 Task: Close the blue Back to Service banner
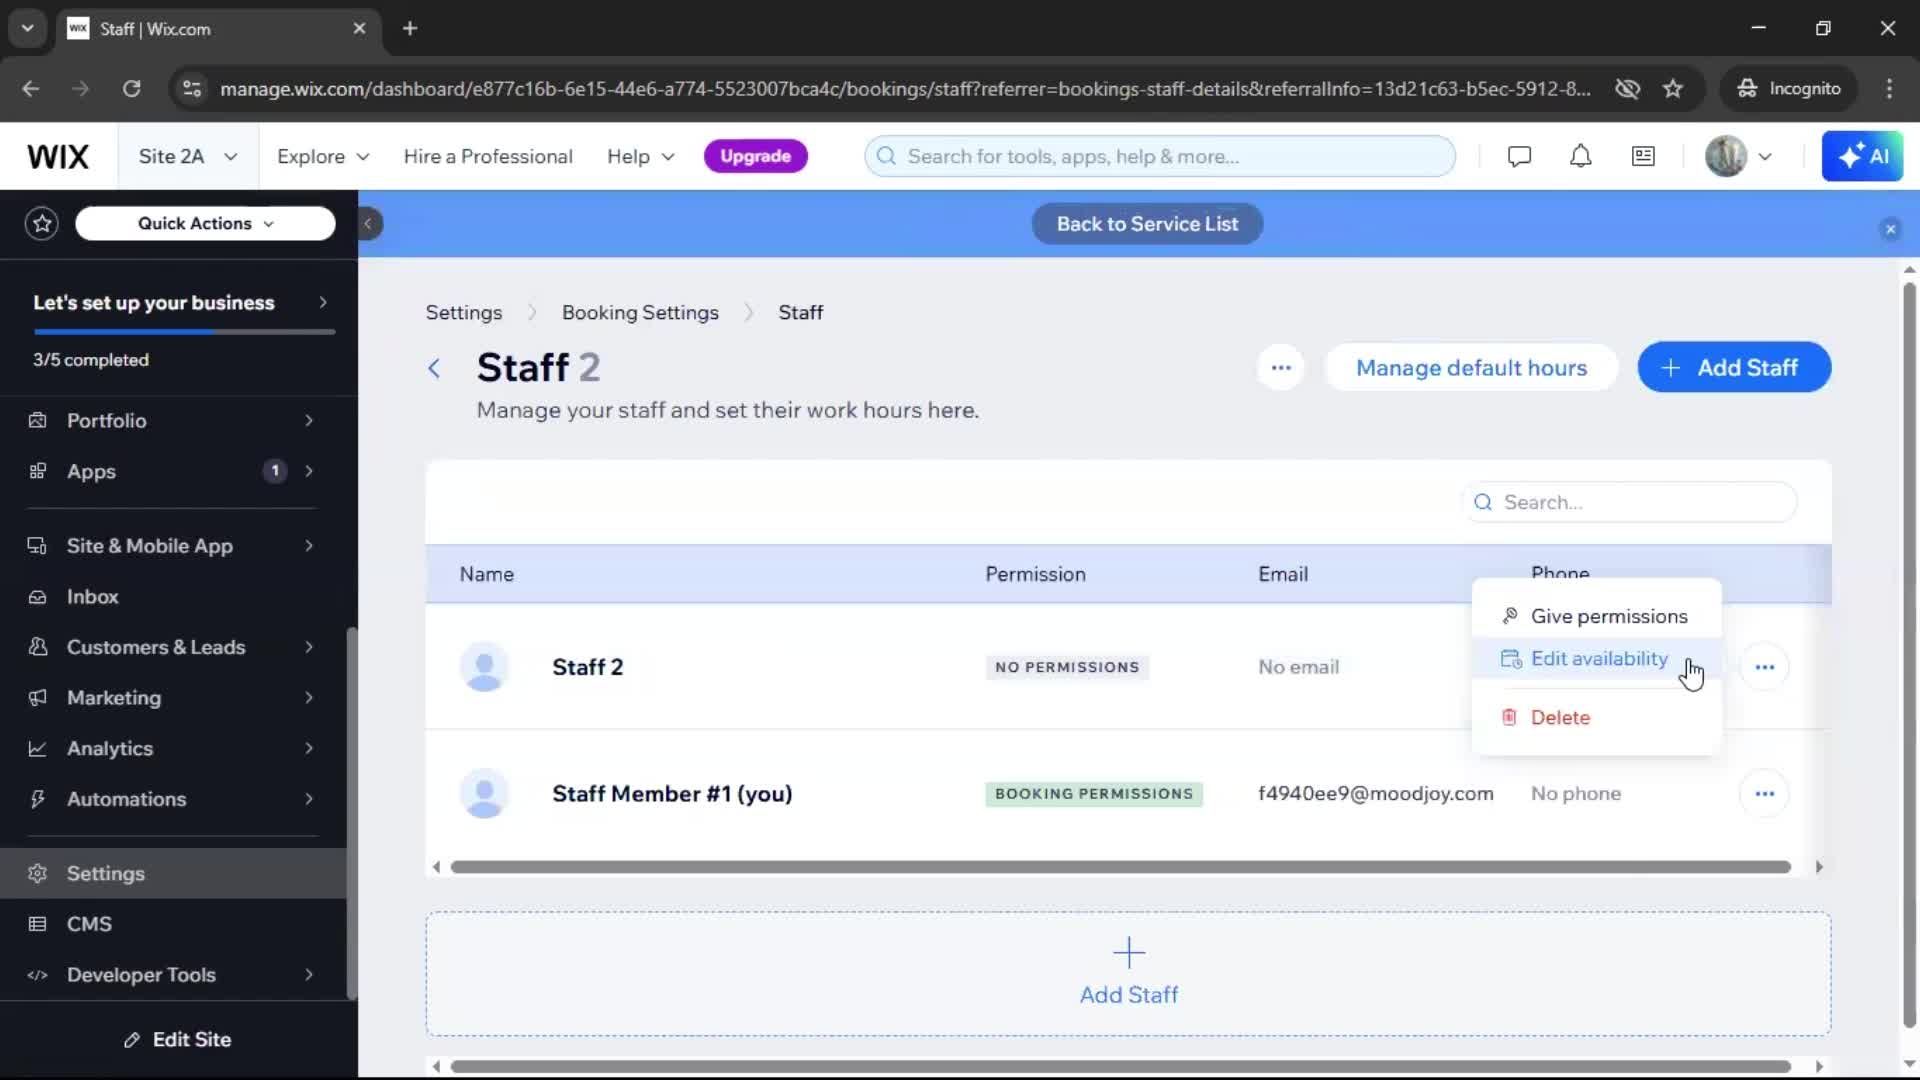(1890, 229)
